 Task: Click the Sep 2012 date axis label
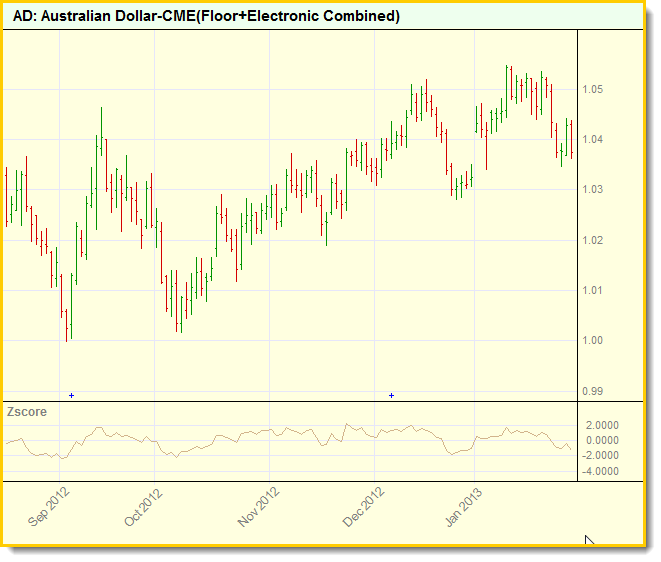[51, 507]
